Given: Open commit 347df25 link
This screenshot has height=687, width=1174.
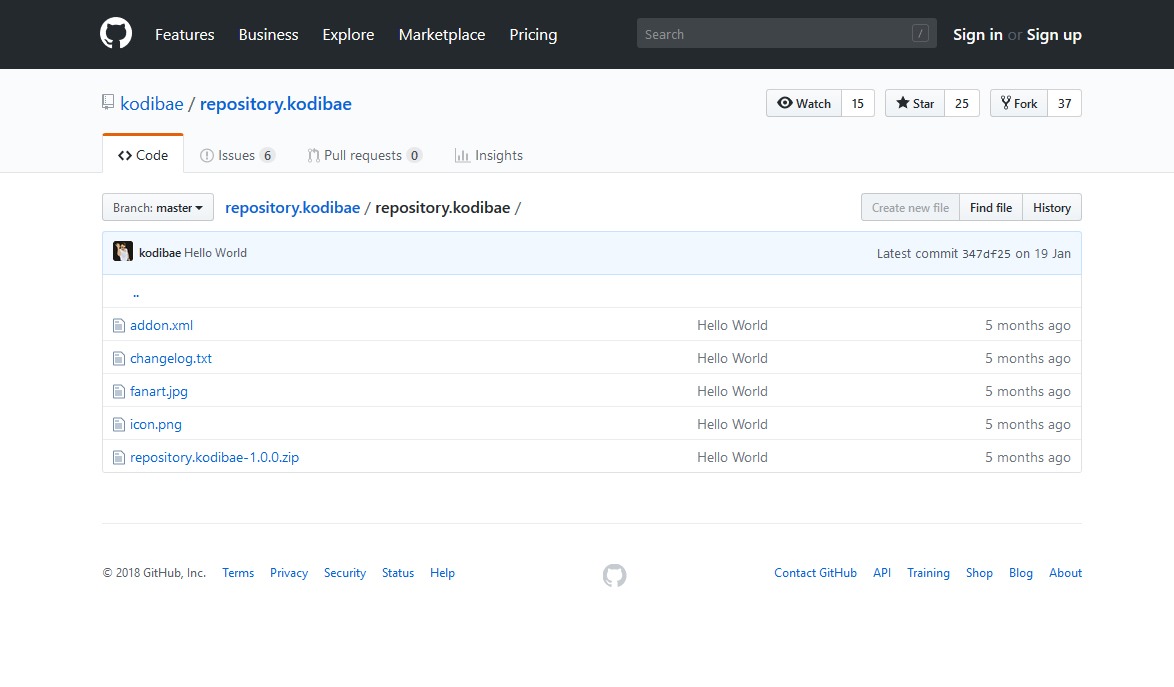Looking at the screenshot, I should (x=986, y=253).
